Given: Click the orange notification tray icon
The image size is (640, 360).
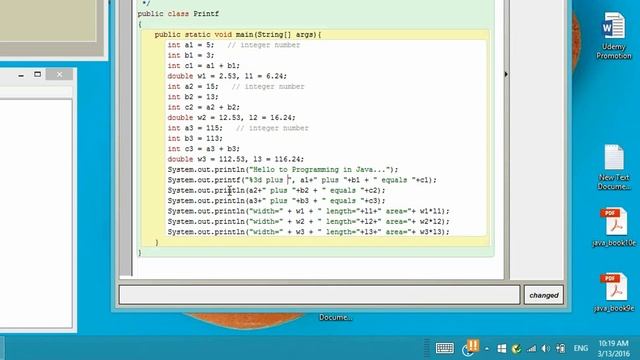Looking at the screenshot, I should [x=470, y=347].
